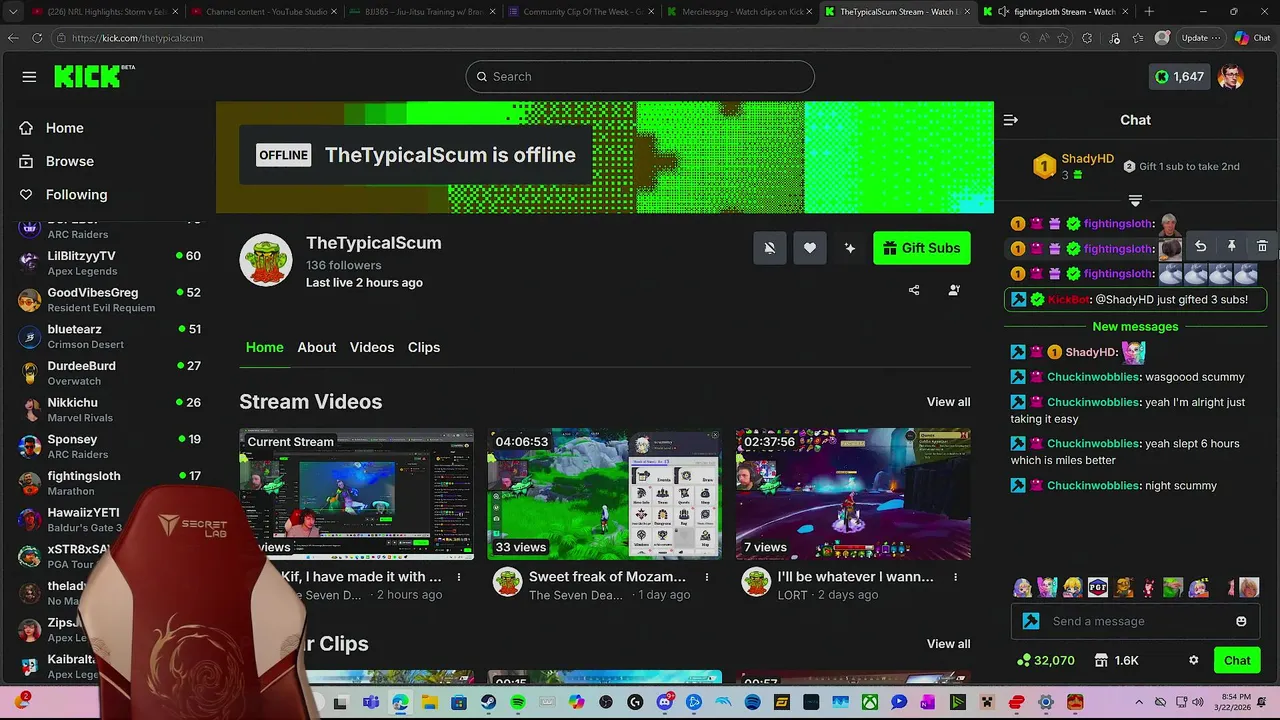The image size is (1280, 720).
Task: Click the share channel icon
Action: coord(913,290)
